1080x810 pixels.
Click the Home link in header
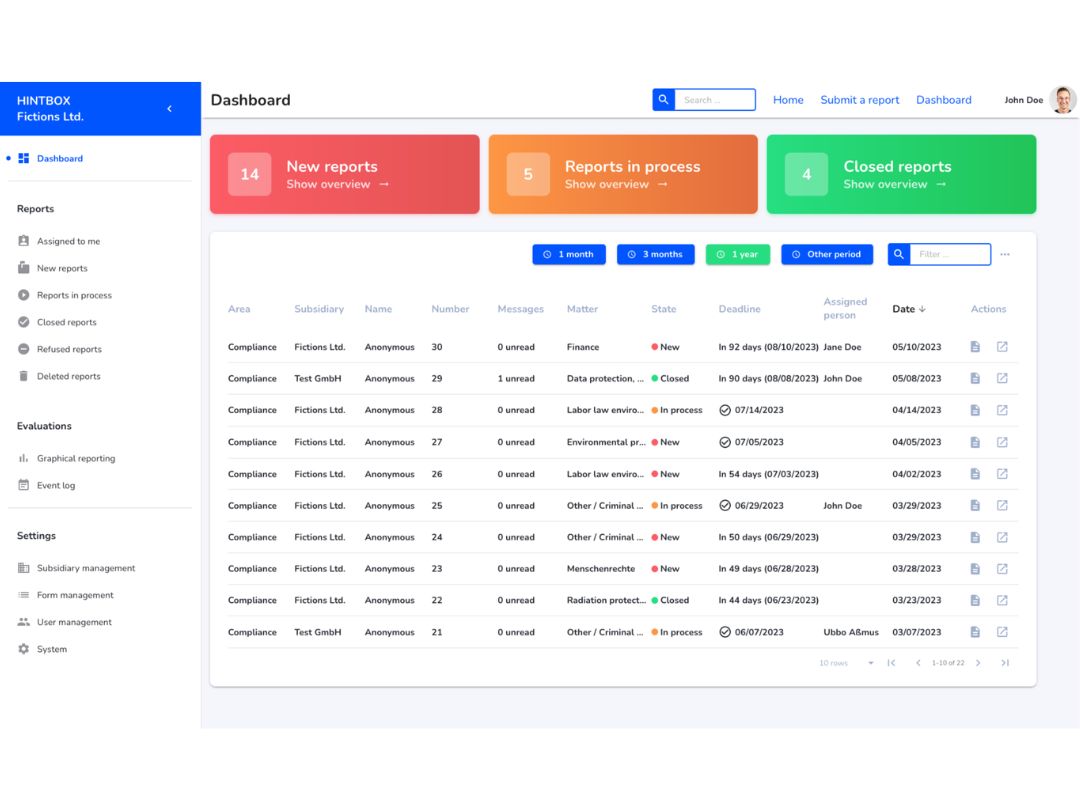(x=788, y=100)
